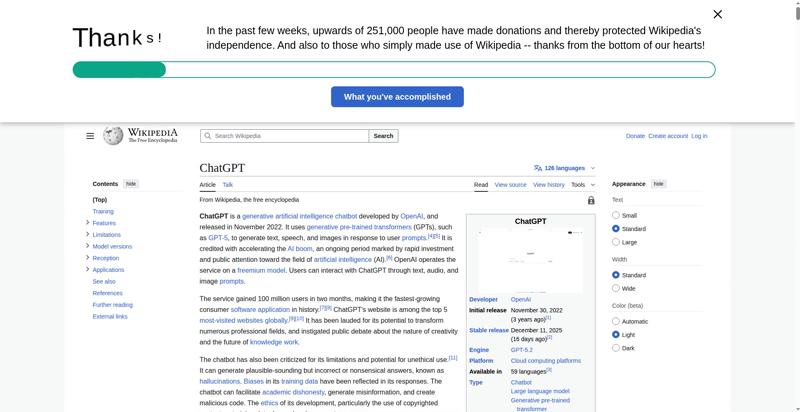Open the Create account link
Image resolution: width=800 pixels, height=412 pixels.
(x=668, y=136)
